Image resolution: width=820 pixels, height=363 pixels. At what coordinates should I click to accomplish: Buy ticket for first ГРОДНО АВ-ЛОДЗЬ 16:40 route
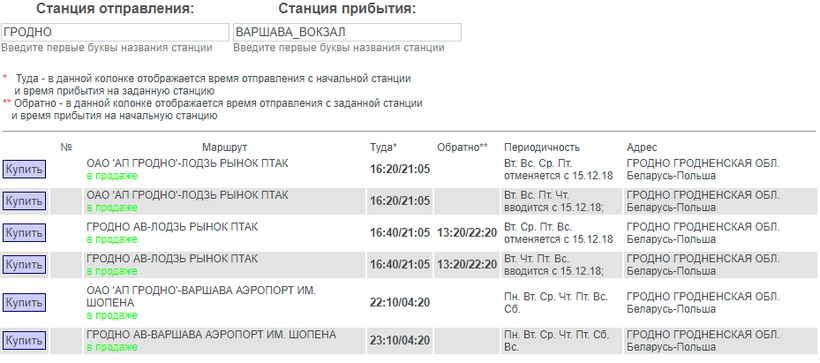point(24,233)
